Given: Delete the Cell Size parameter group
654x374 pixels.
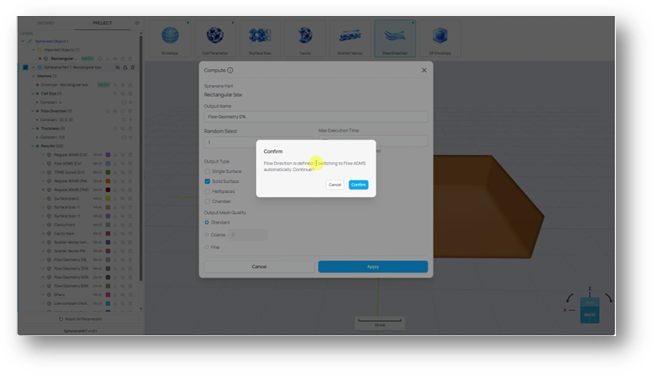Looking at the screenshot, I should (130, 93).
